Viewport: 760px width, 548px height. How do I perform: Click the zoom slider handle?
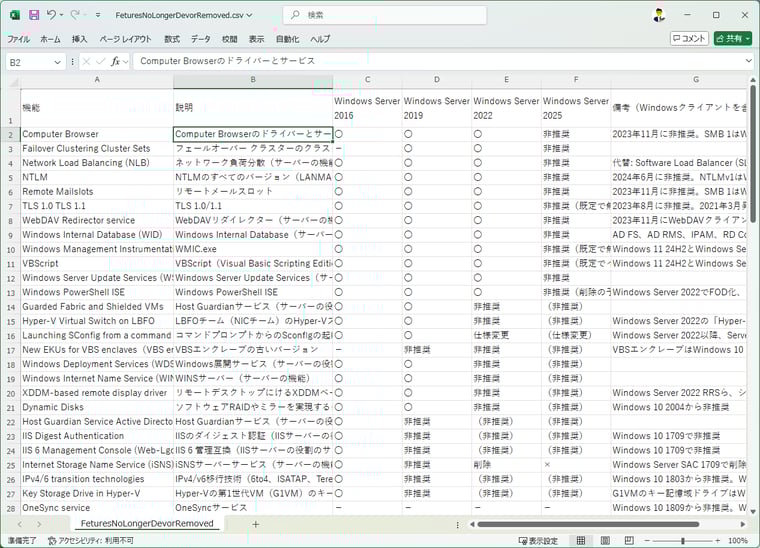[681, 540]
